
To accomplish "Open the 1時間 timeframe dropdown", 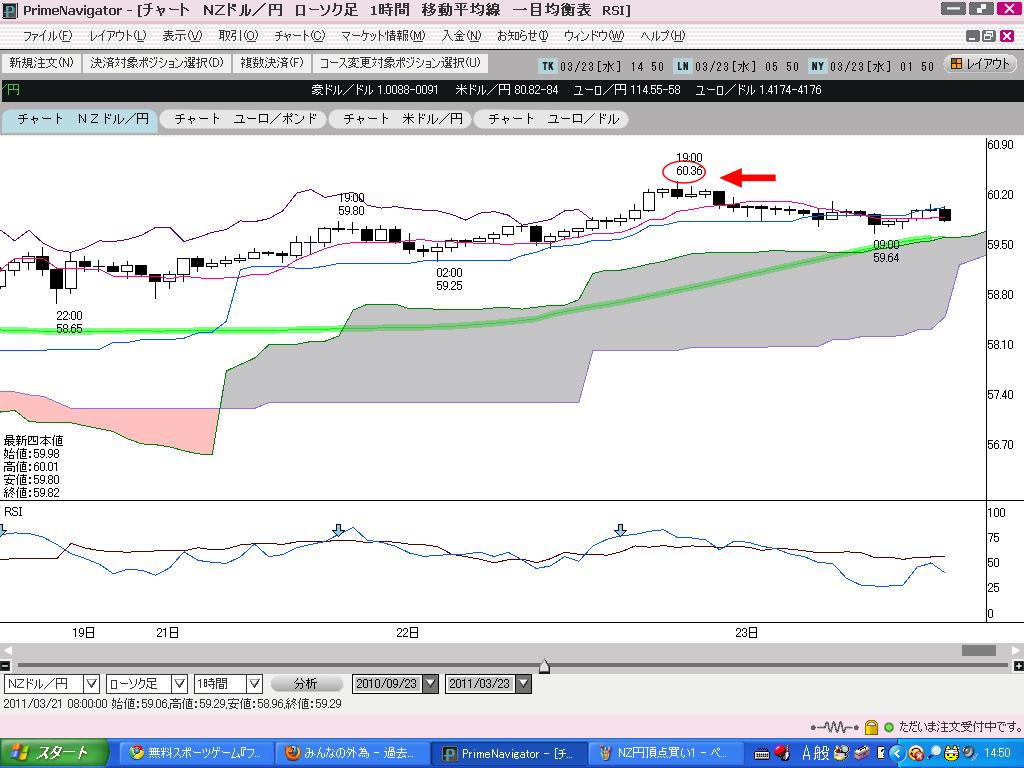I will [x=254, y=684].
